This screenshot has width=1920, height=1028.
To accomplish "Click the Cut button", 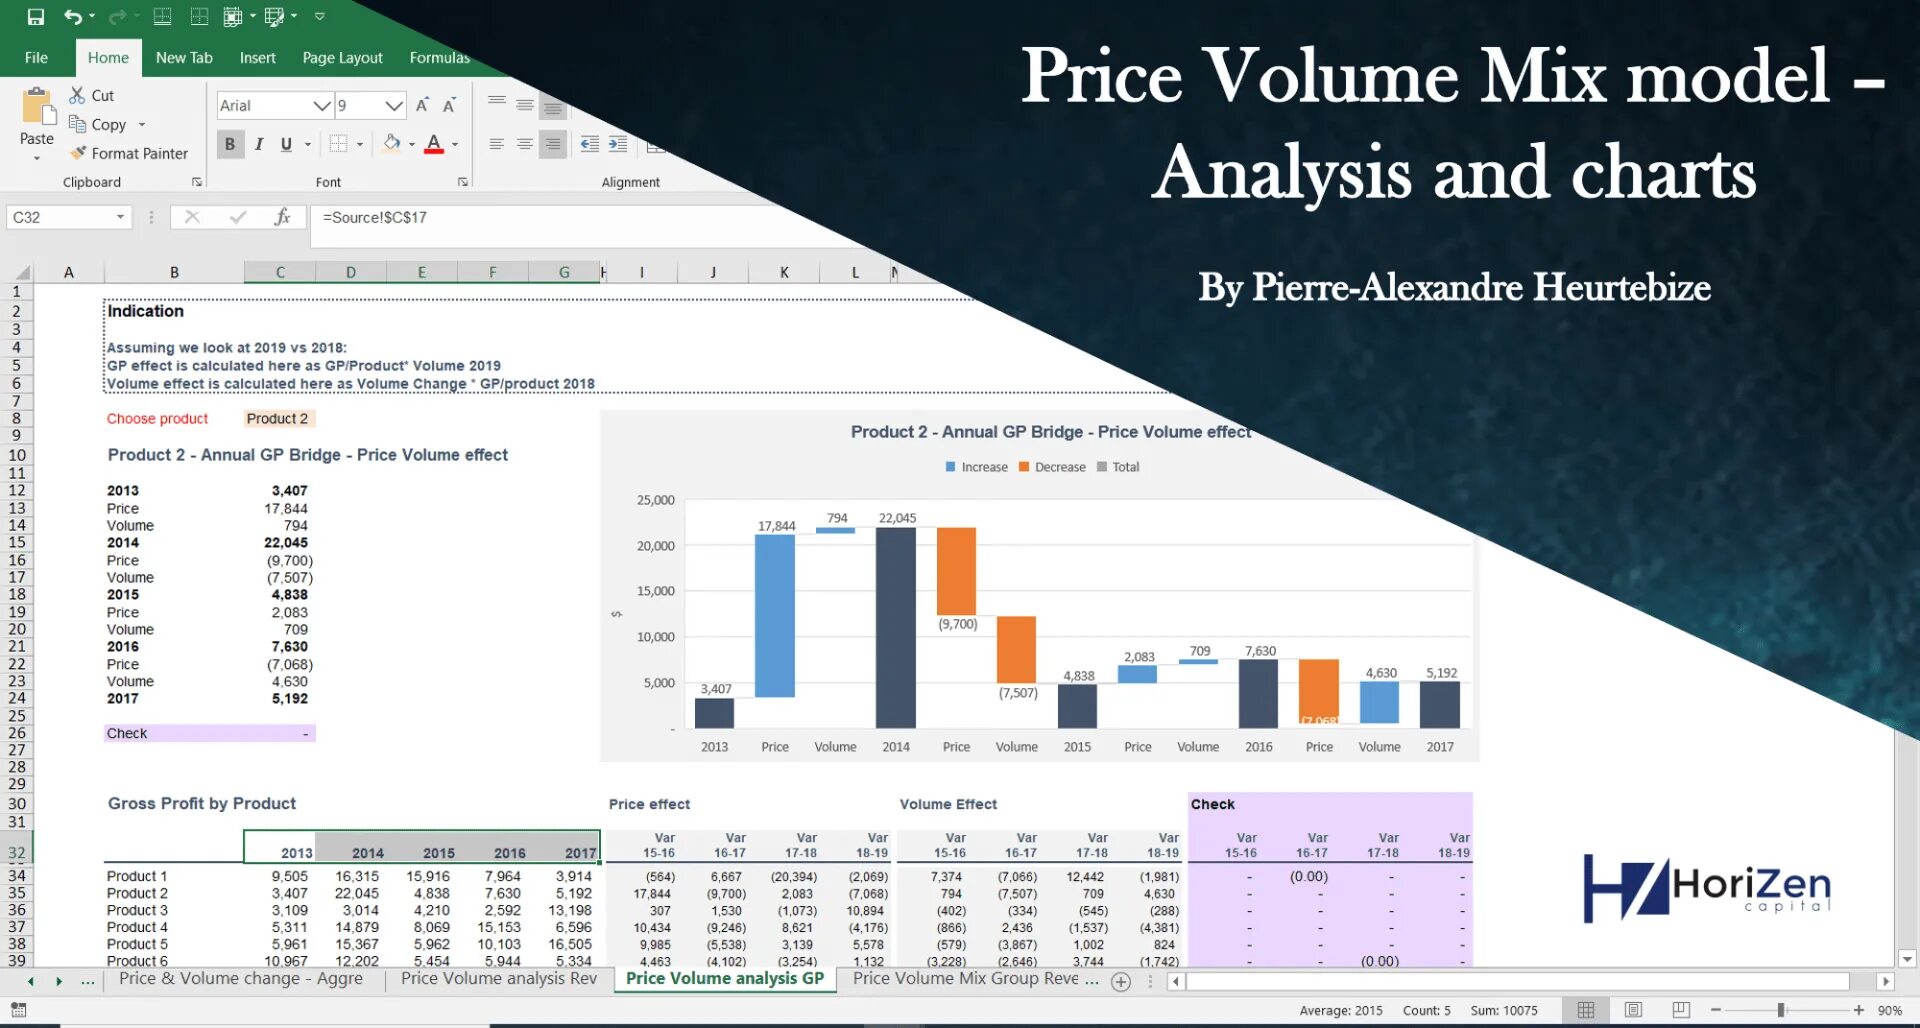I will click(x=91, y=94).
